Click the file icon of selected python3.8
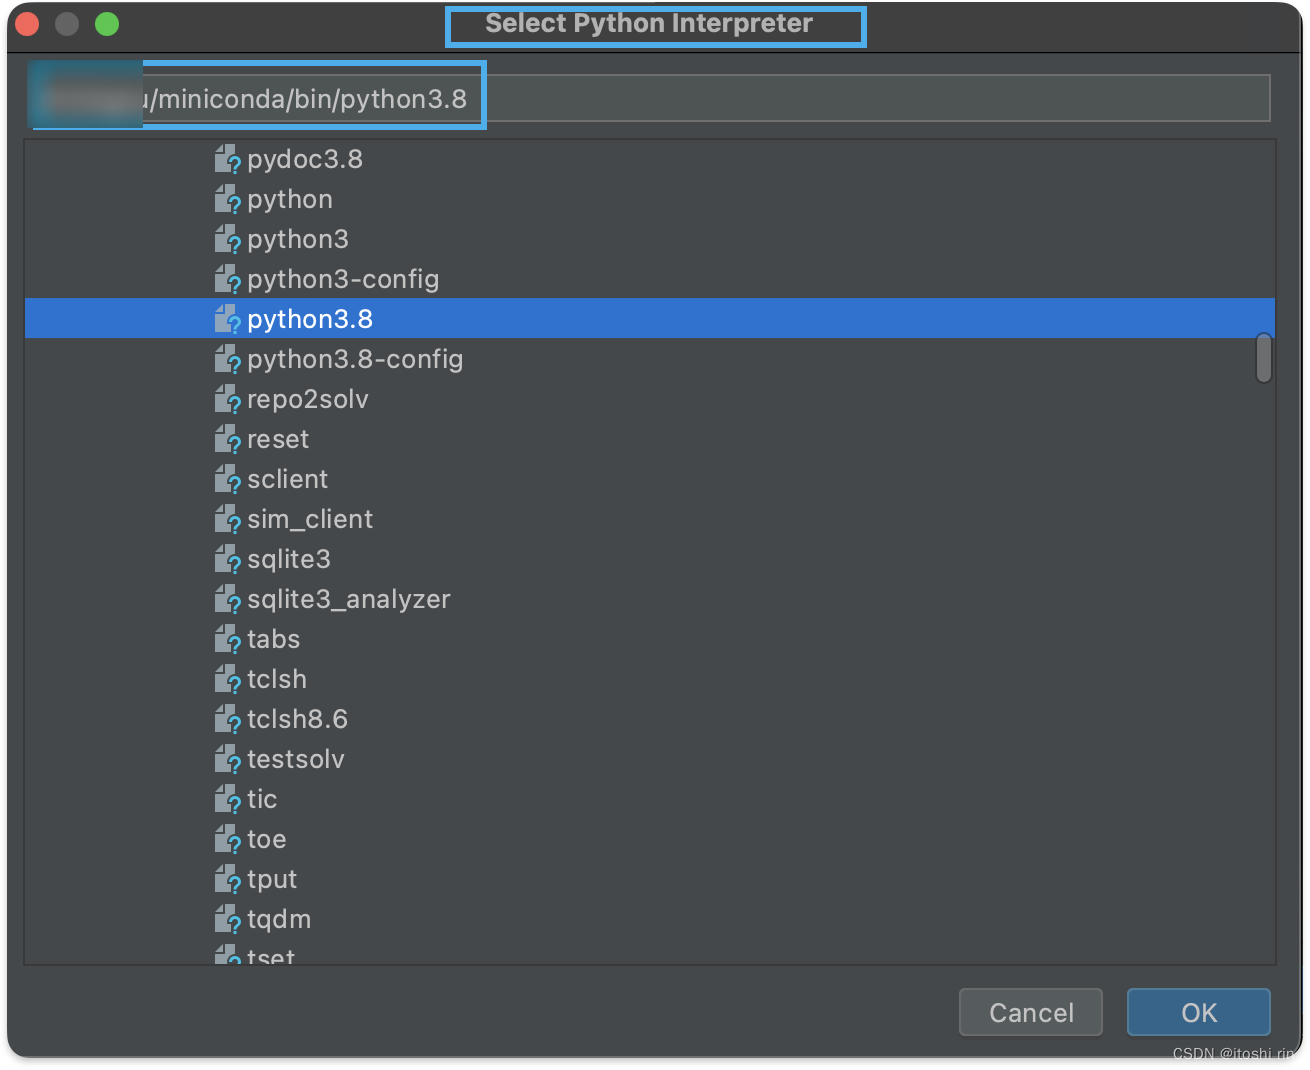The width and height of the screenshot is (1310, 1070). coord(228,319)
